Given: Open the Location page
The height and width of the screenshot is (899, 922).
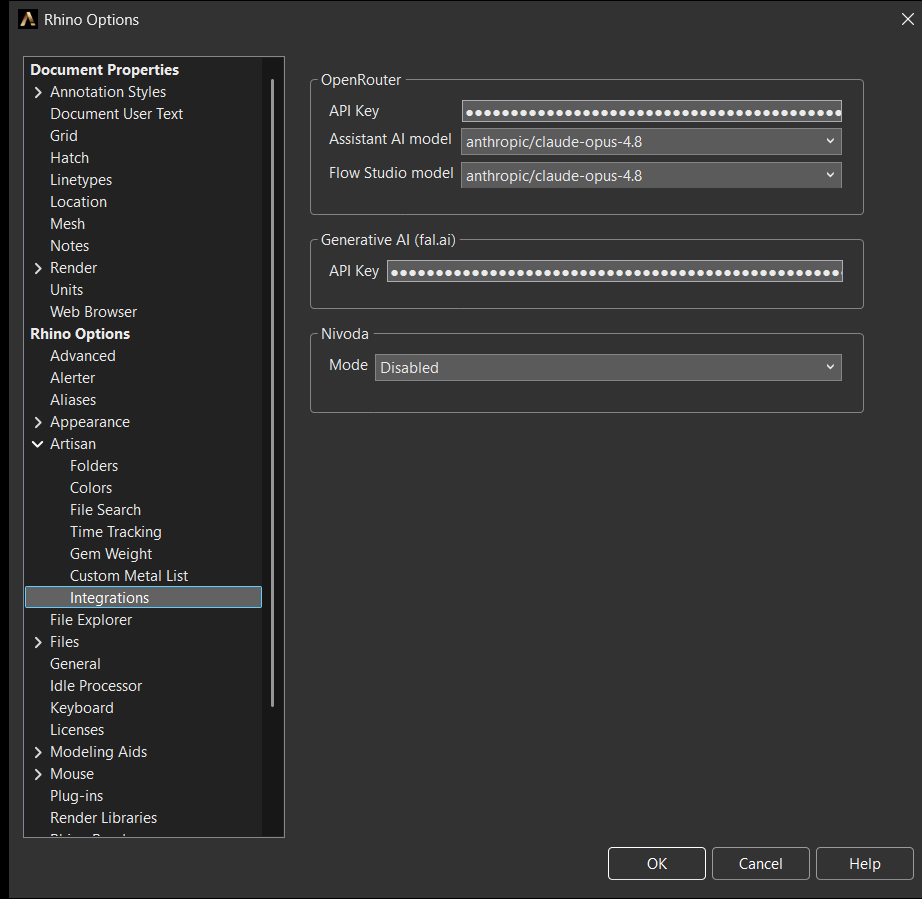Looking at the screenshot, I should point(78,202).
